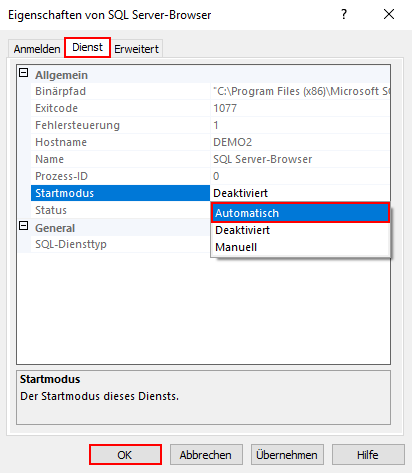This screenshot has height=473, width=412.
Task: Switch to the Anmelden tab
Action: tap(37, 49)
